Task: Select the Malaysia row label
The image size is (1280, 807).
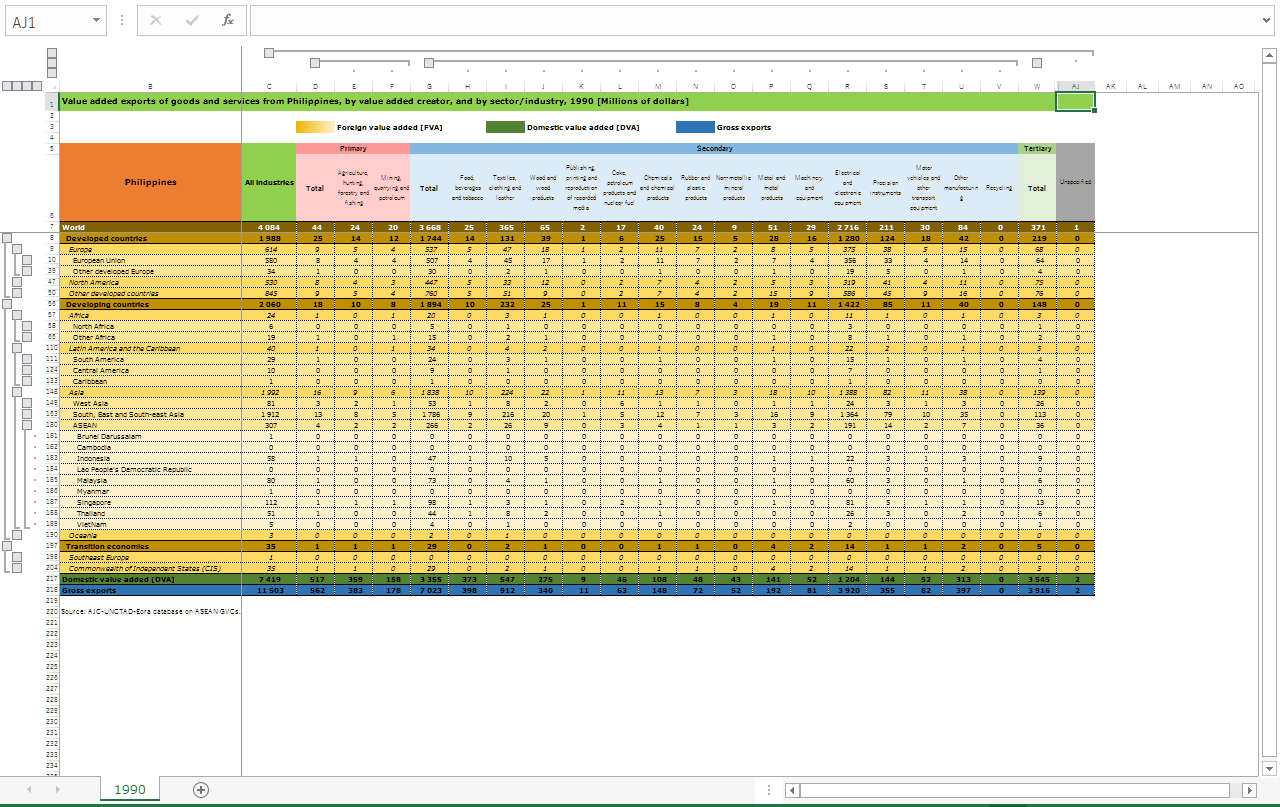Action: click(x=151, y=480)
